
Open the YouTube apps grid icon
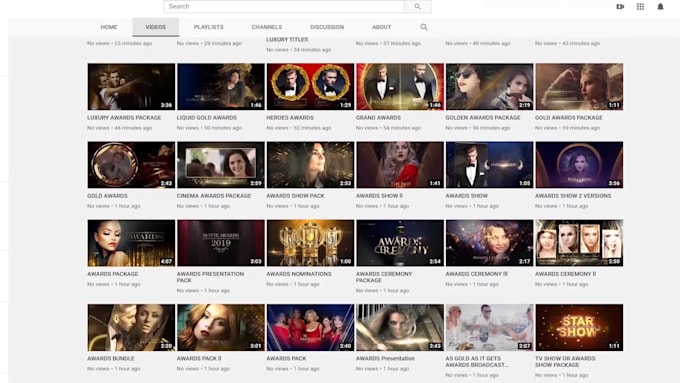640,7
